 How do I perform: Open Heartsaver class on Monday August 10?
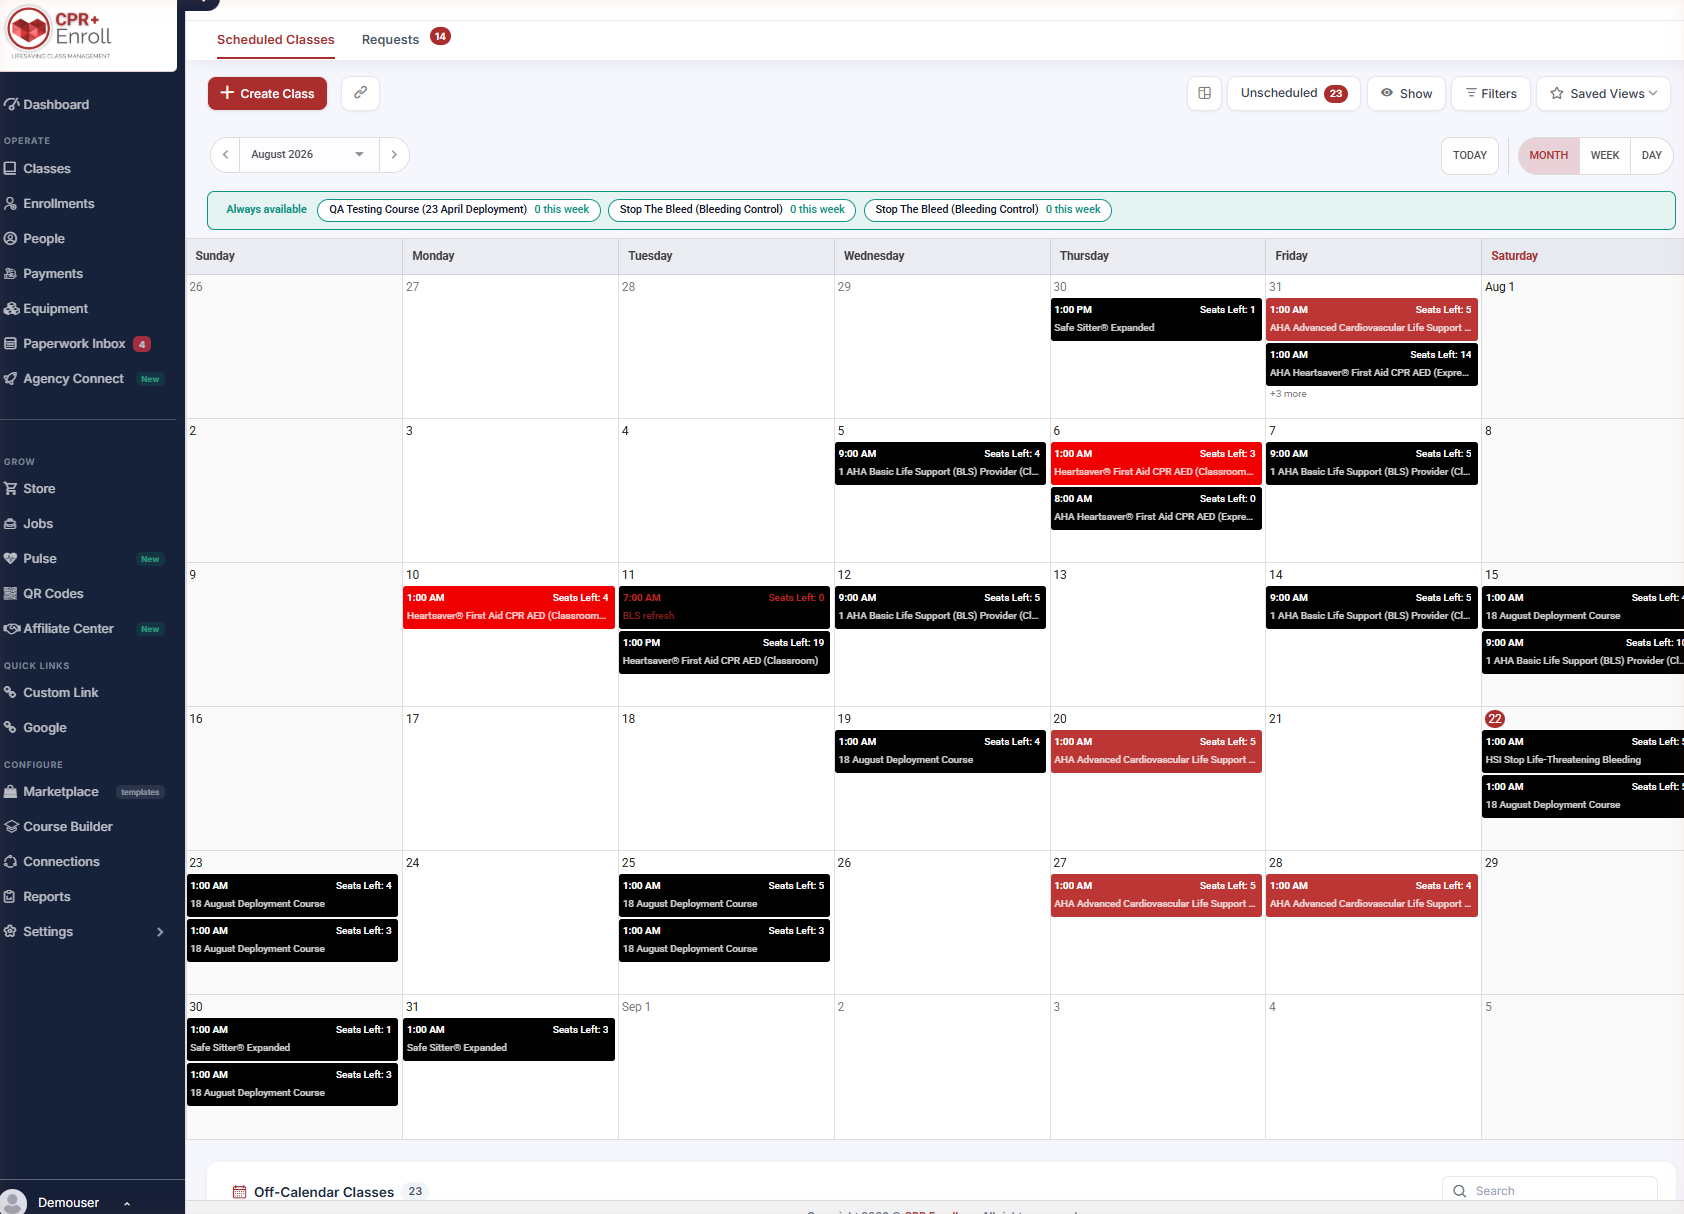pos(509,607)
